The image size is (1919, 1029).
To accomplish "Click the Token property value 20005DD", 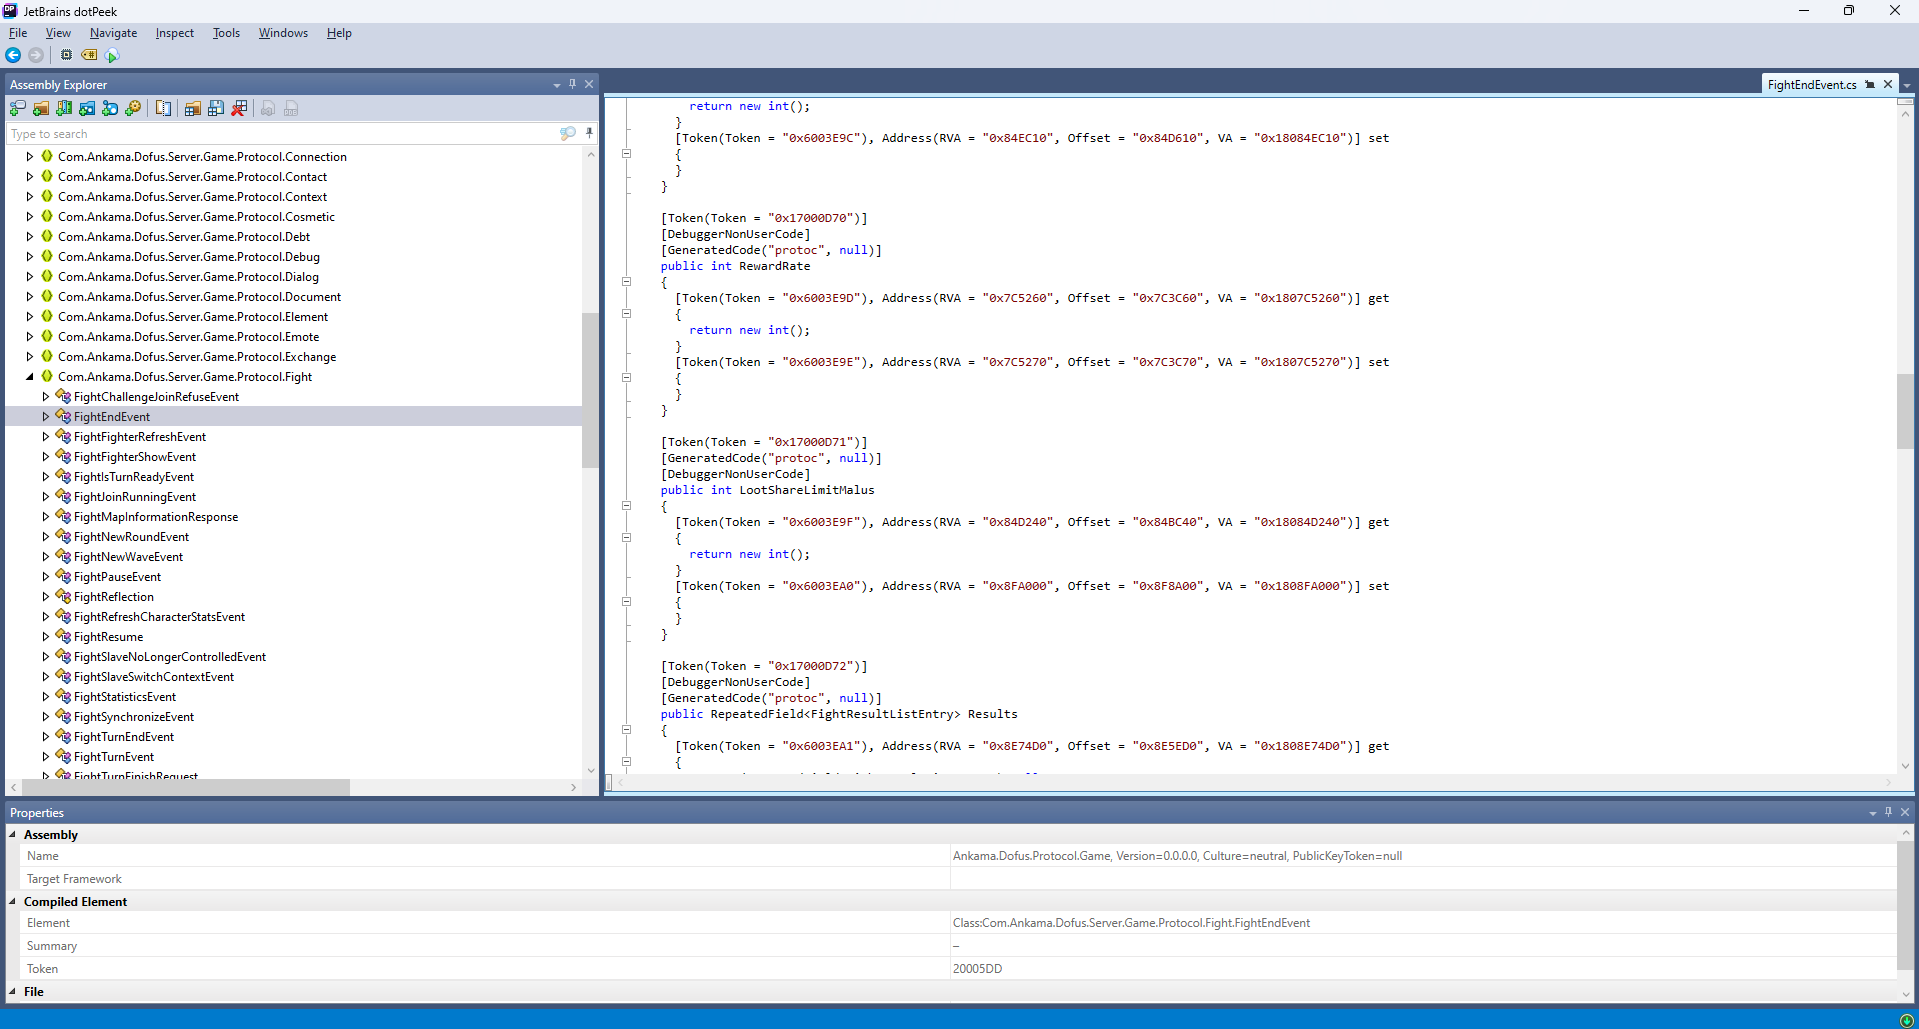I will tap(977, 969).
